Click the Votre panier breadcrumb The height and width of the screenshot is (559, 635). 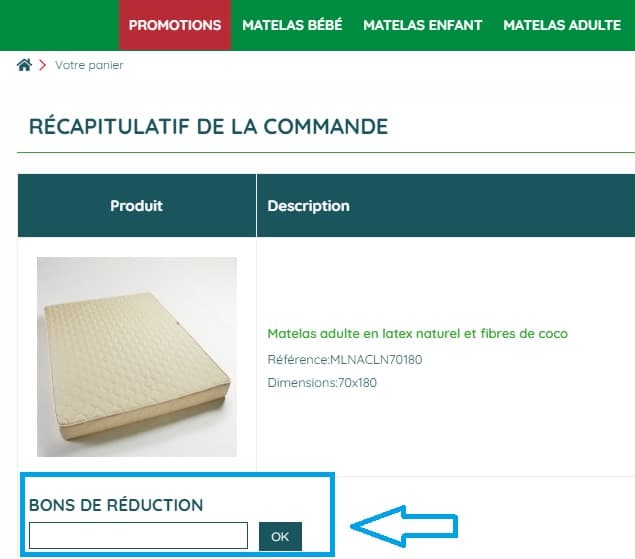[89, 65]
